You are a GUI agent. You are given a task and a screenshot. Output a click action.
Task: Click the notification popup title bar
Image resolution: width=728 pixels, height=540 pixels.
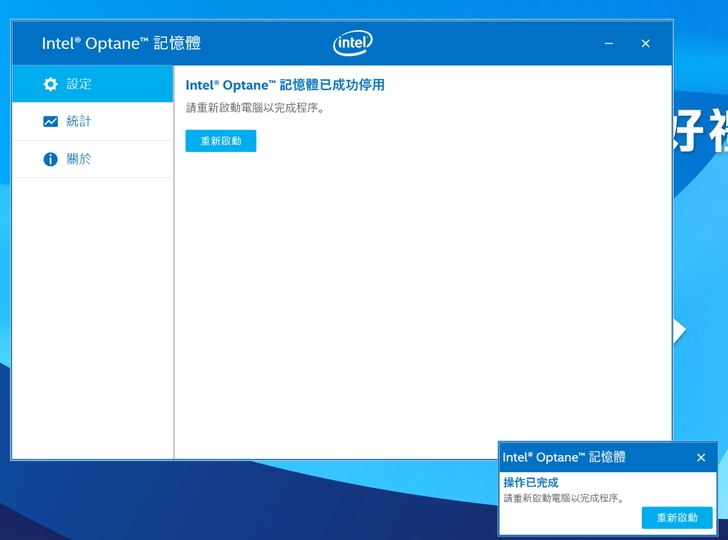coord(564,457)
